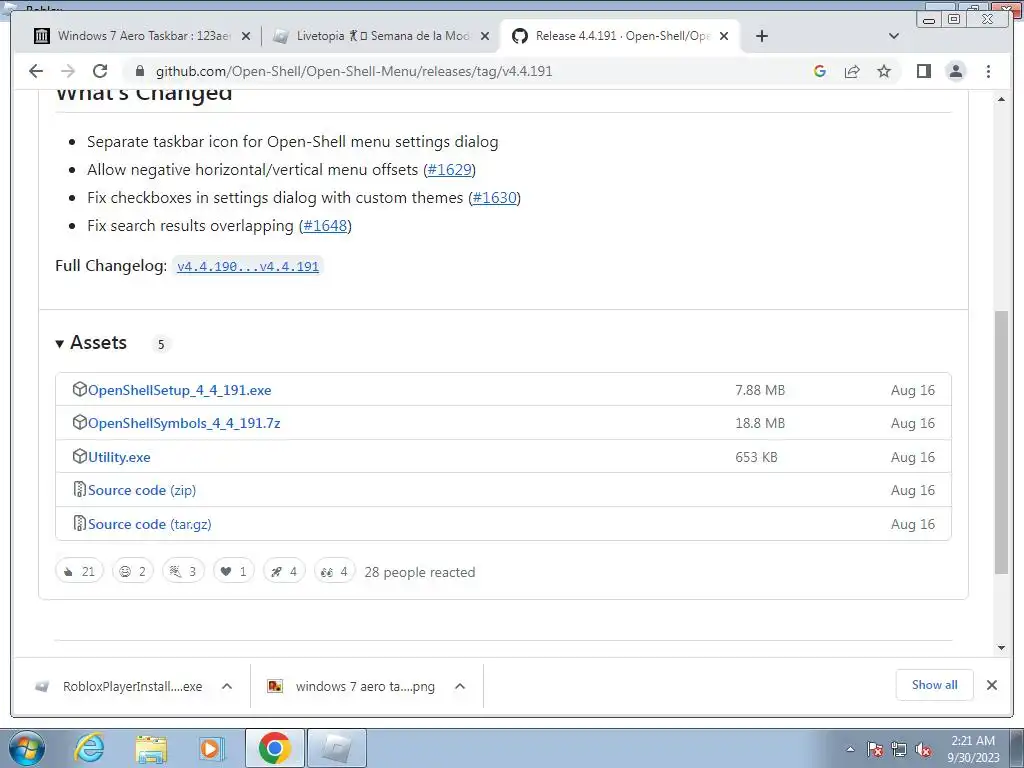1024x768 pixels.
Task: Open Chrome's three-dot menu
Action: [x=988, y=71]
